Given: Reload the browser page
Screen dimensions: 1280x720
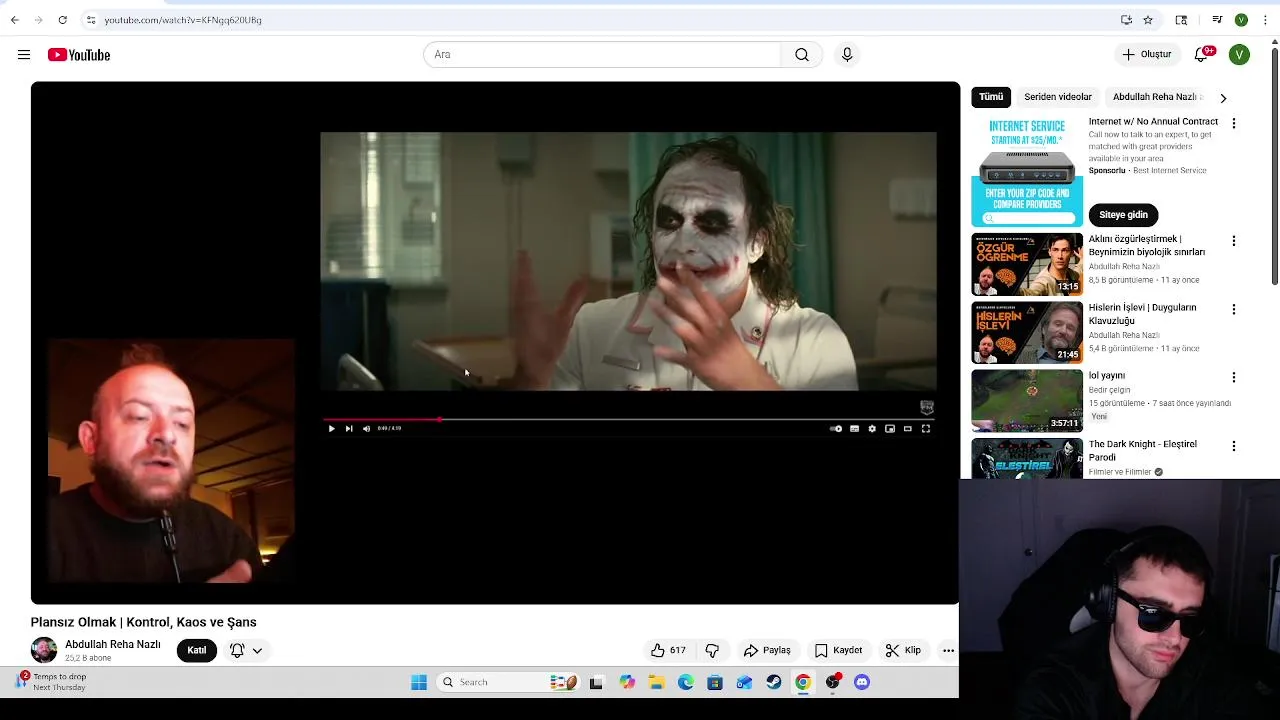Looking at the screenshot, I should click(x=62, y=20).
